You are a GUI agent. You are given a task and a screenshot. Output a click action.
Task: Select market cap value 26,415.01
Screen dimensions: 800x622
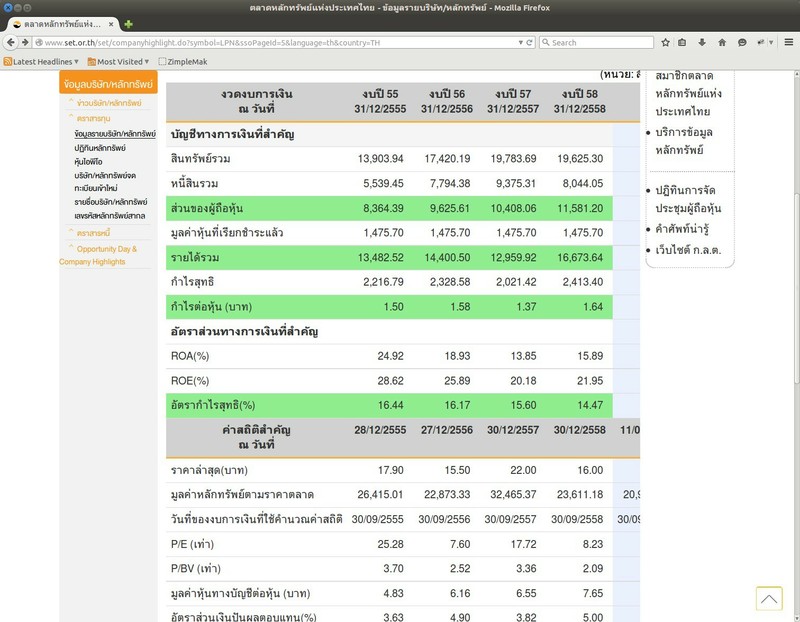tap(380, 494)
